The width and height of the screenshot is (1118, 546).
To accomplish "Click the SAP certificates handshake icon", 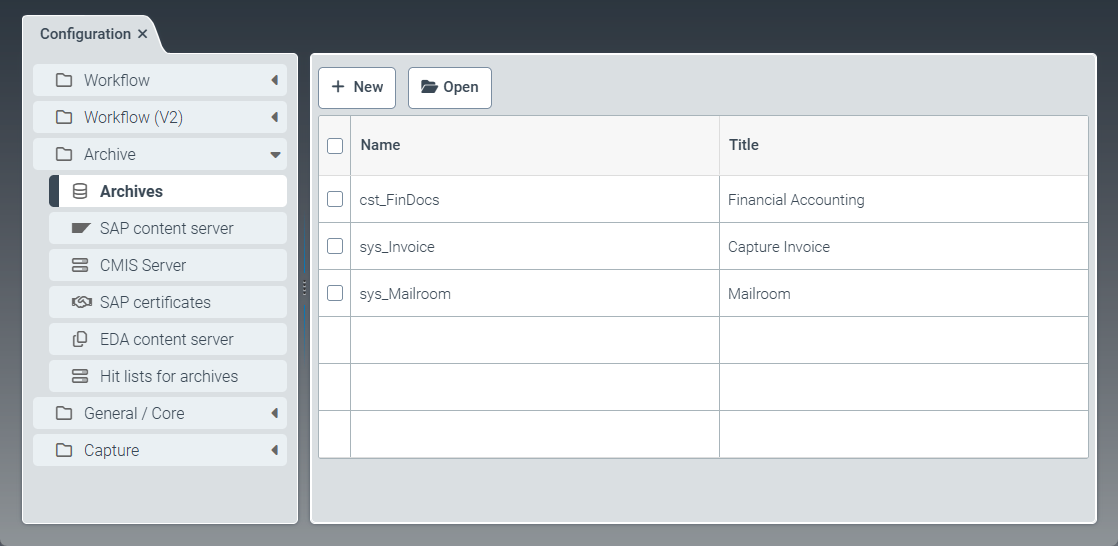I will pos(80,303).
